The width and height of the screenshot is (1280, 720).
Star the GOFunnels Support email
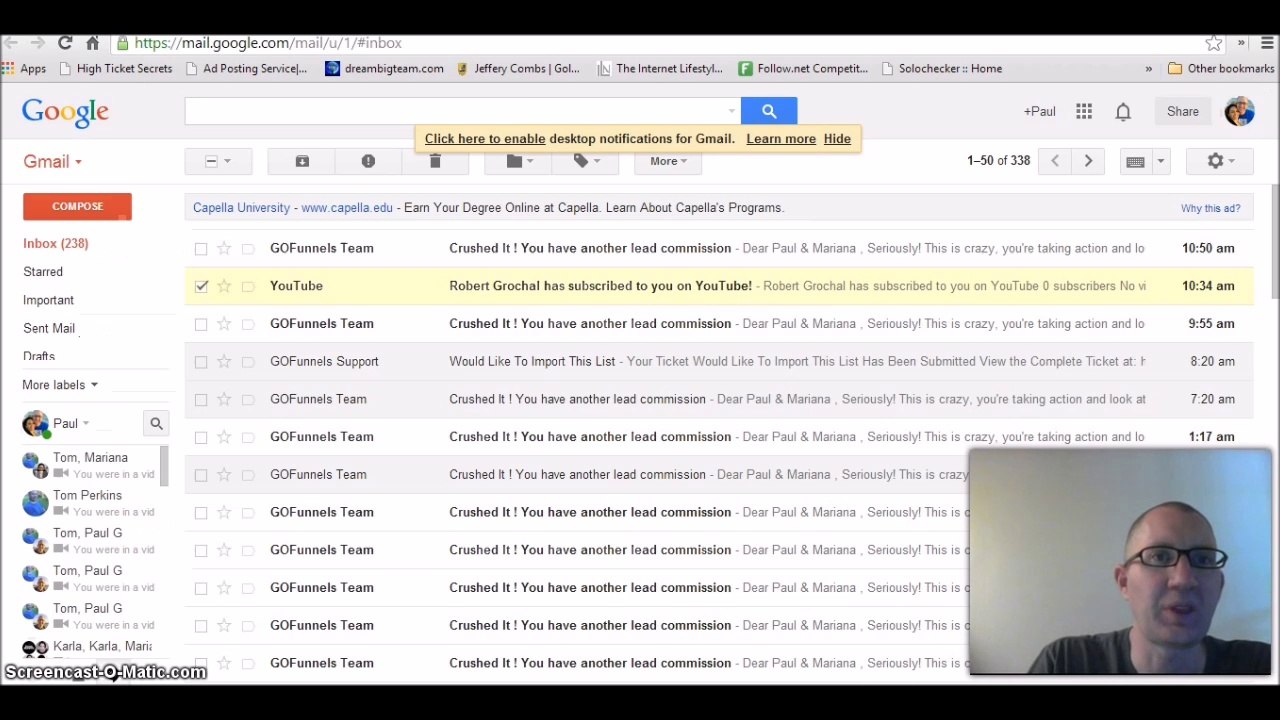click(x=224, y=362)
